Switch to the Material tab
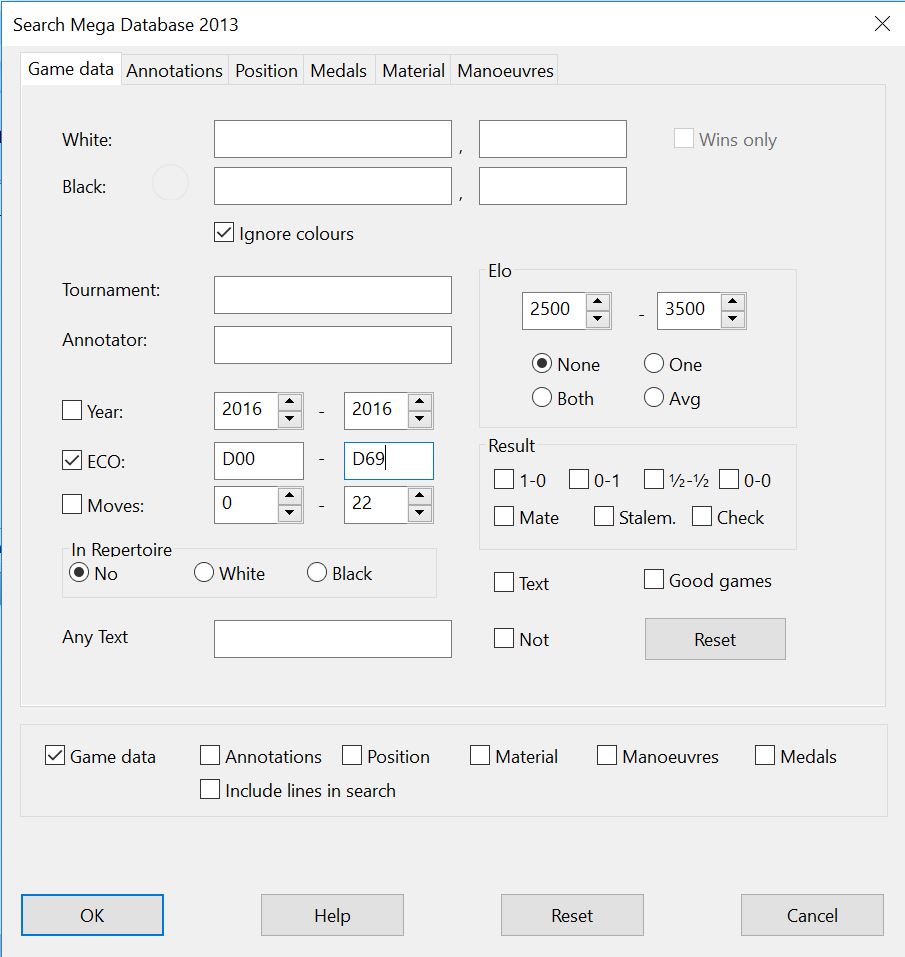 point(413,71)
